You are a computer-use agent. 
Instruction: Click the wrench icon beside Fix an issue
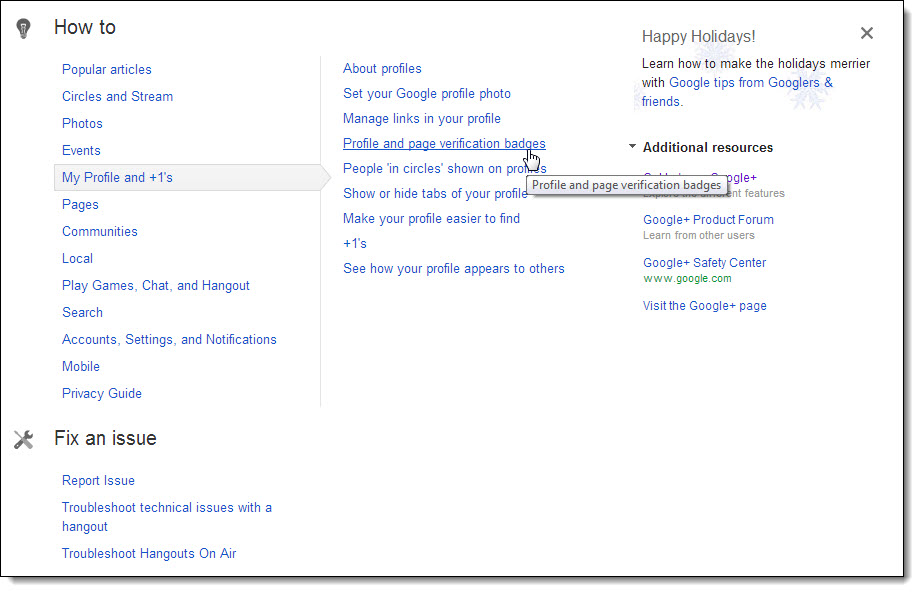[x=23, y=440]
